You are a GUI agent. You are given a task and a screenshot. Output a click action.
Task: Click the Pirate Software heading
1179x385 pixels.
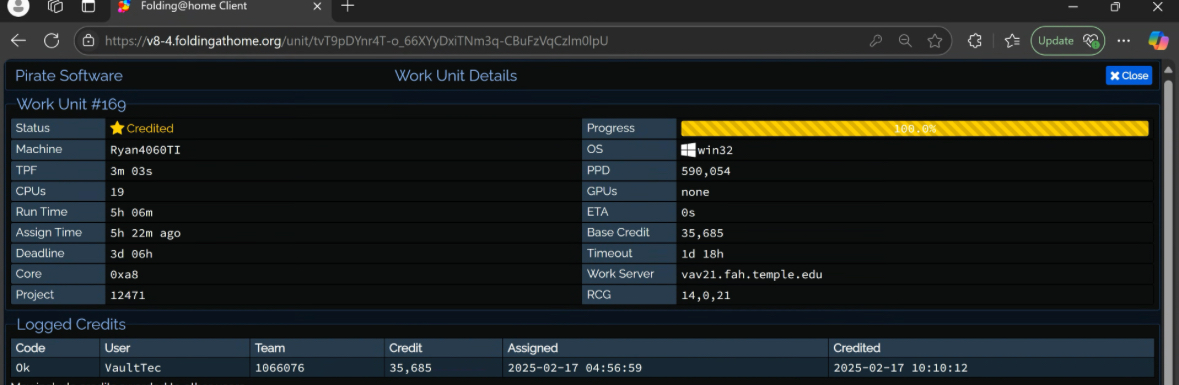[x=68, y=75]
